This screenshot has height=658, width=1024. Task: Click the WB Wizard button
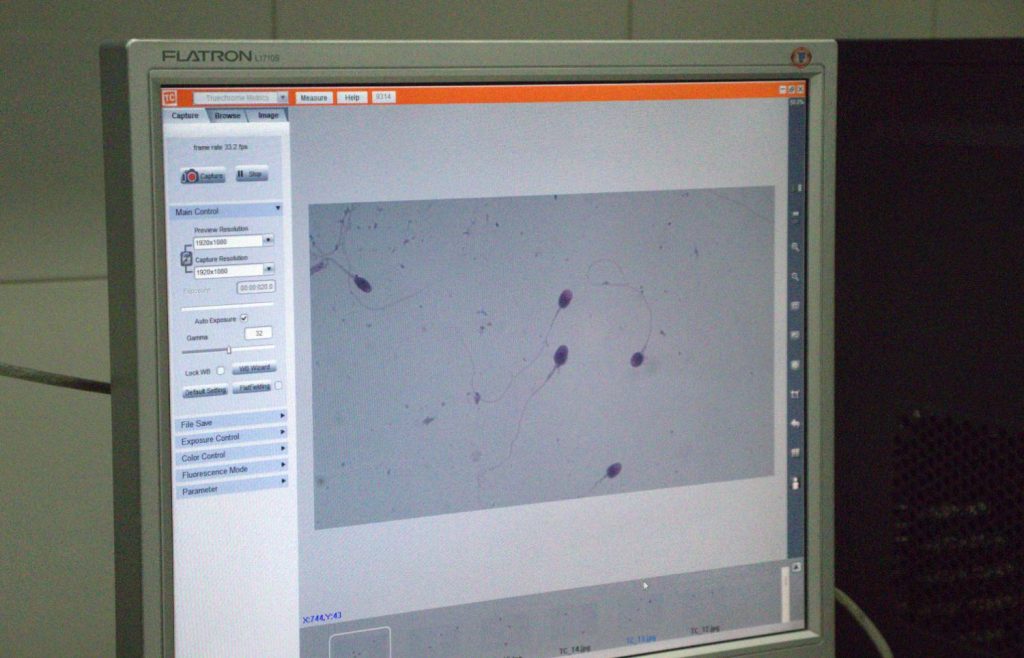pos(254,368)
